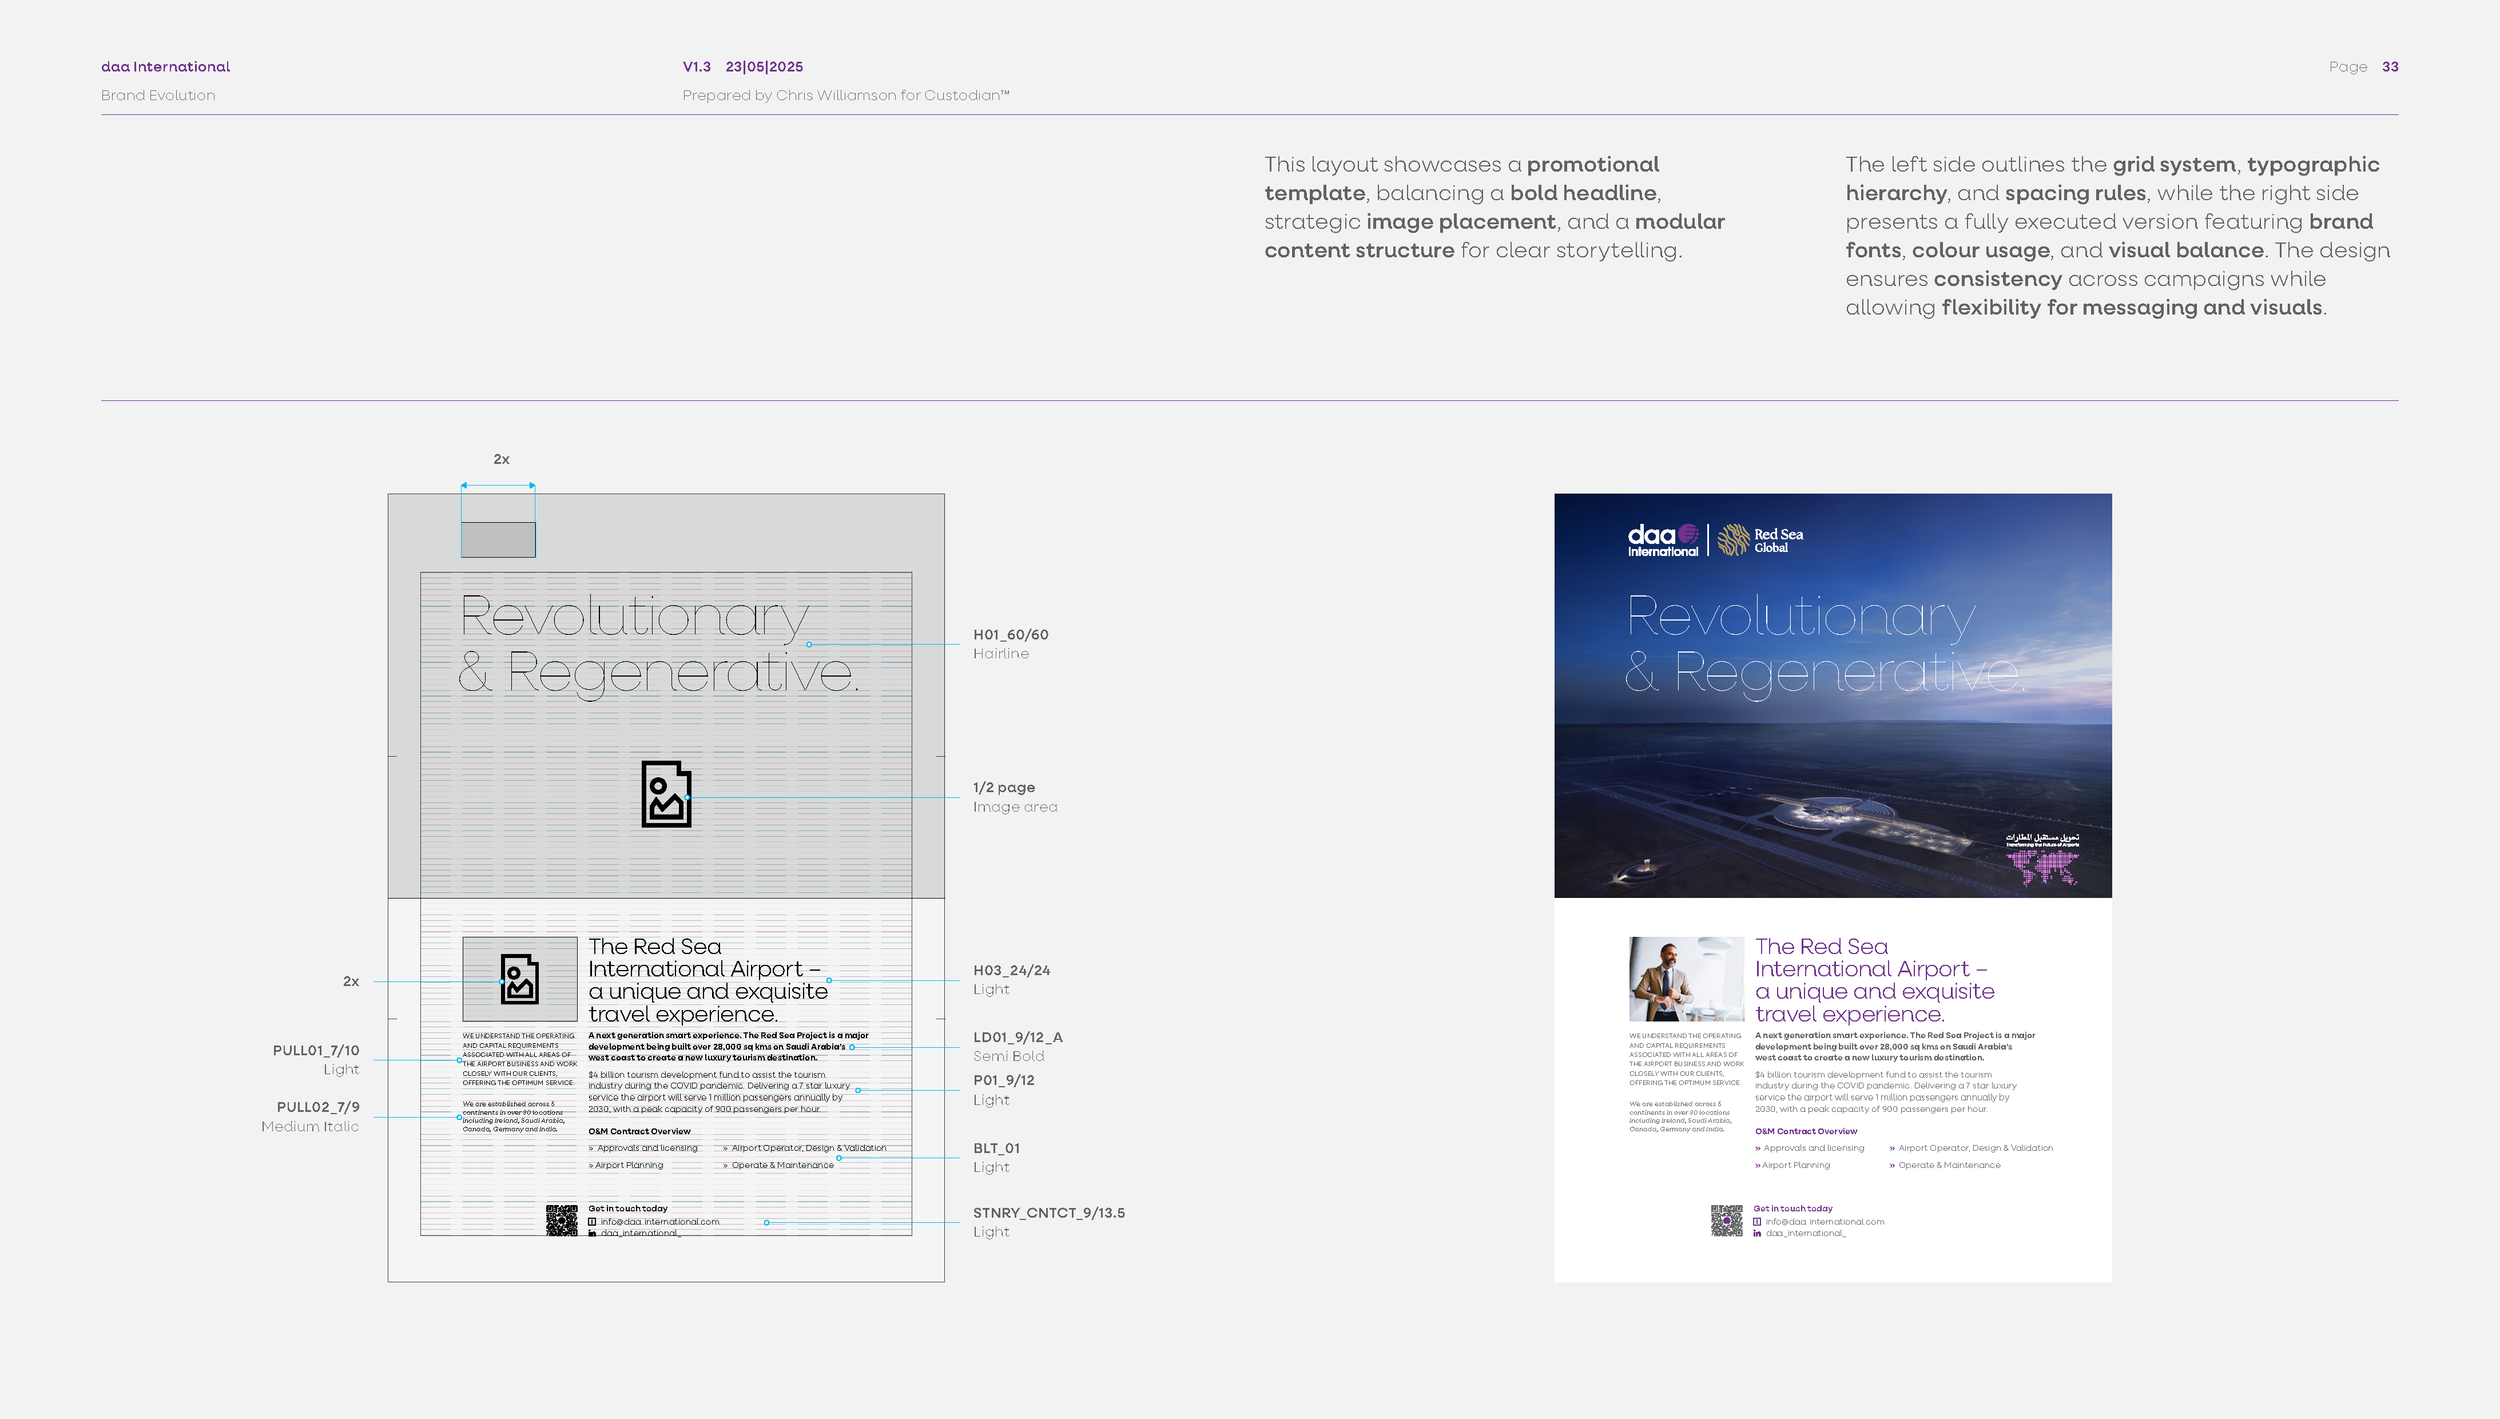Click the date '23|05|2025'

click(x=764, y=67)
